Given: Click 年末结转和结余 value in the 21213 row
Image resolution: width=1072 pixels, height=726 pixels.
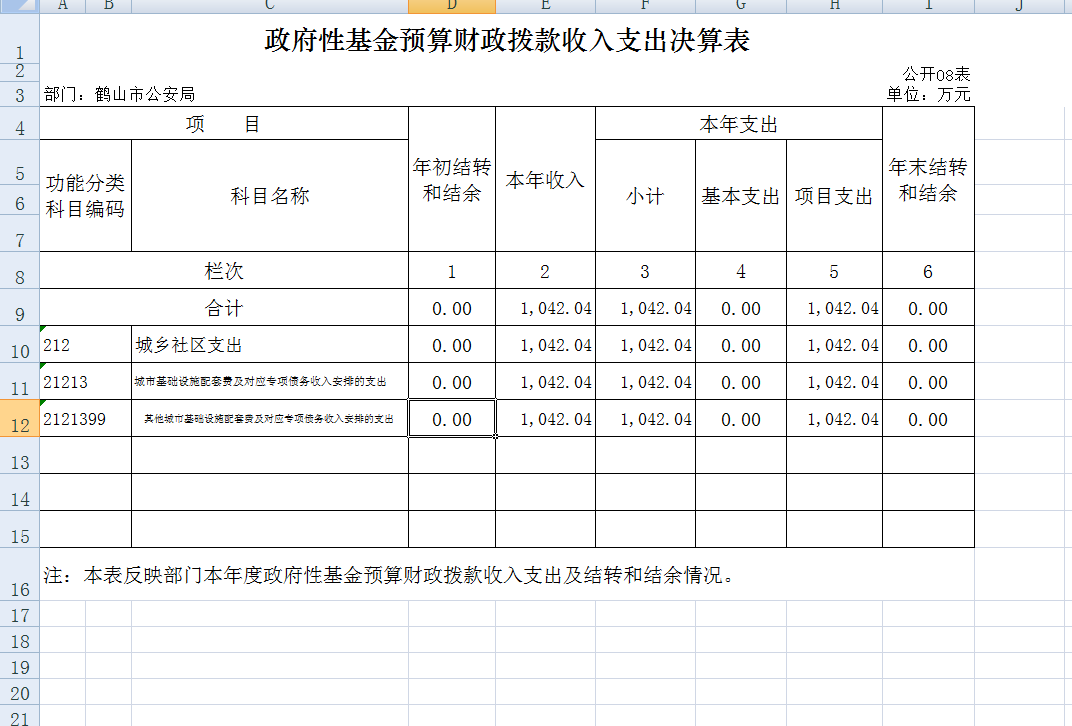Looking at the screenshot, I should click(x=928, y=381).
